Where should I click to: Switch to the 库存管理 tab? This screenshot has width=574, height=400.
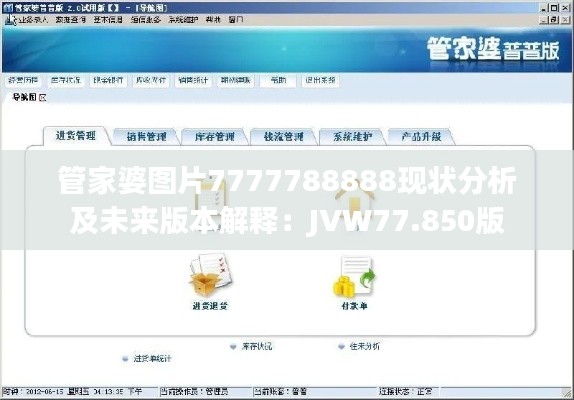click(215, 137)
